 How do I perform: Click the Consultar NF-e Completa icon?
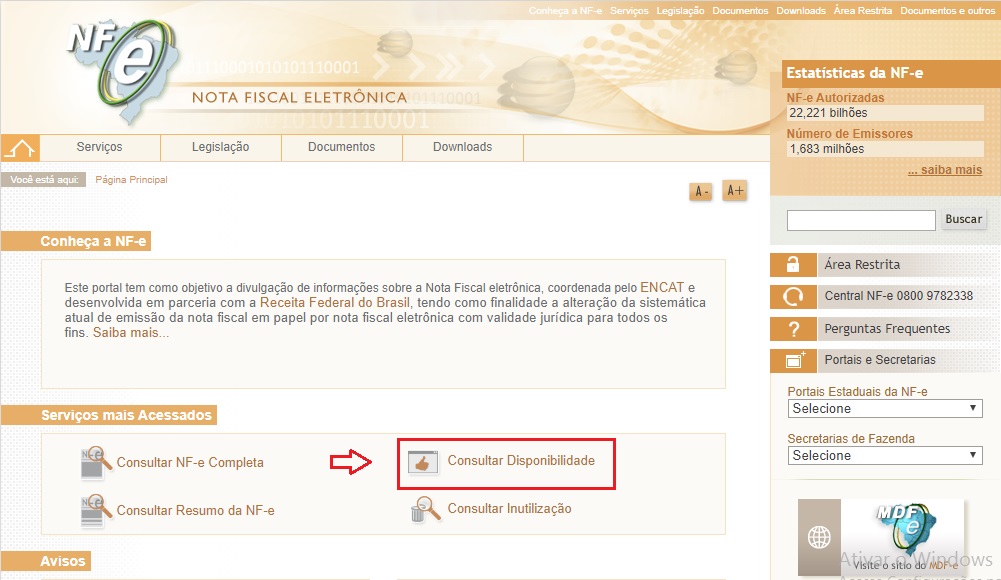[x=97, y=463]
